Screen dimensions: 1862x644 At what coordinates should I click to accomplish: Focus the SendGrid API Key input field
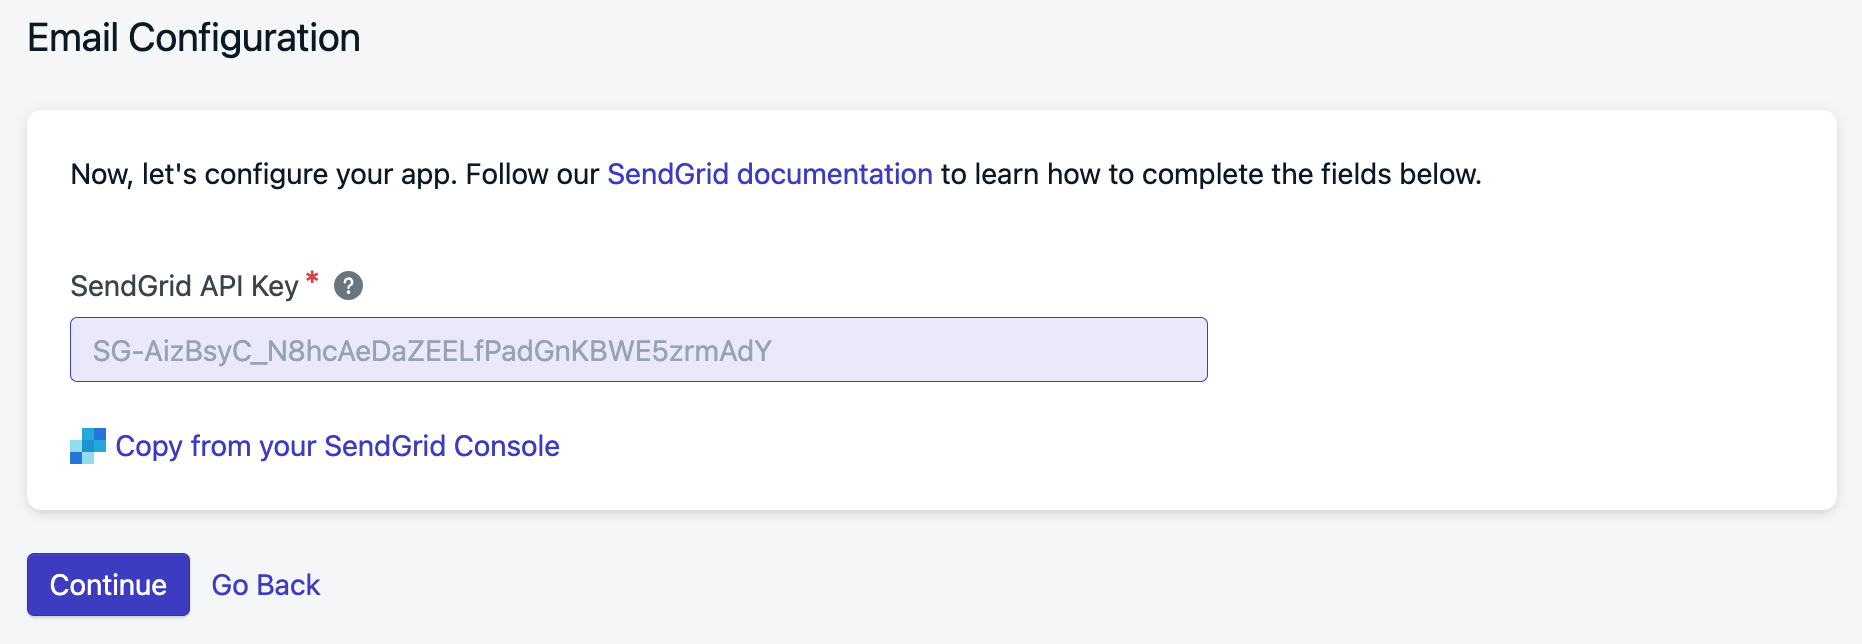639,349
